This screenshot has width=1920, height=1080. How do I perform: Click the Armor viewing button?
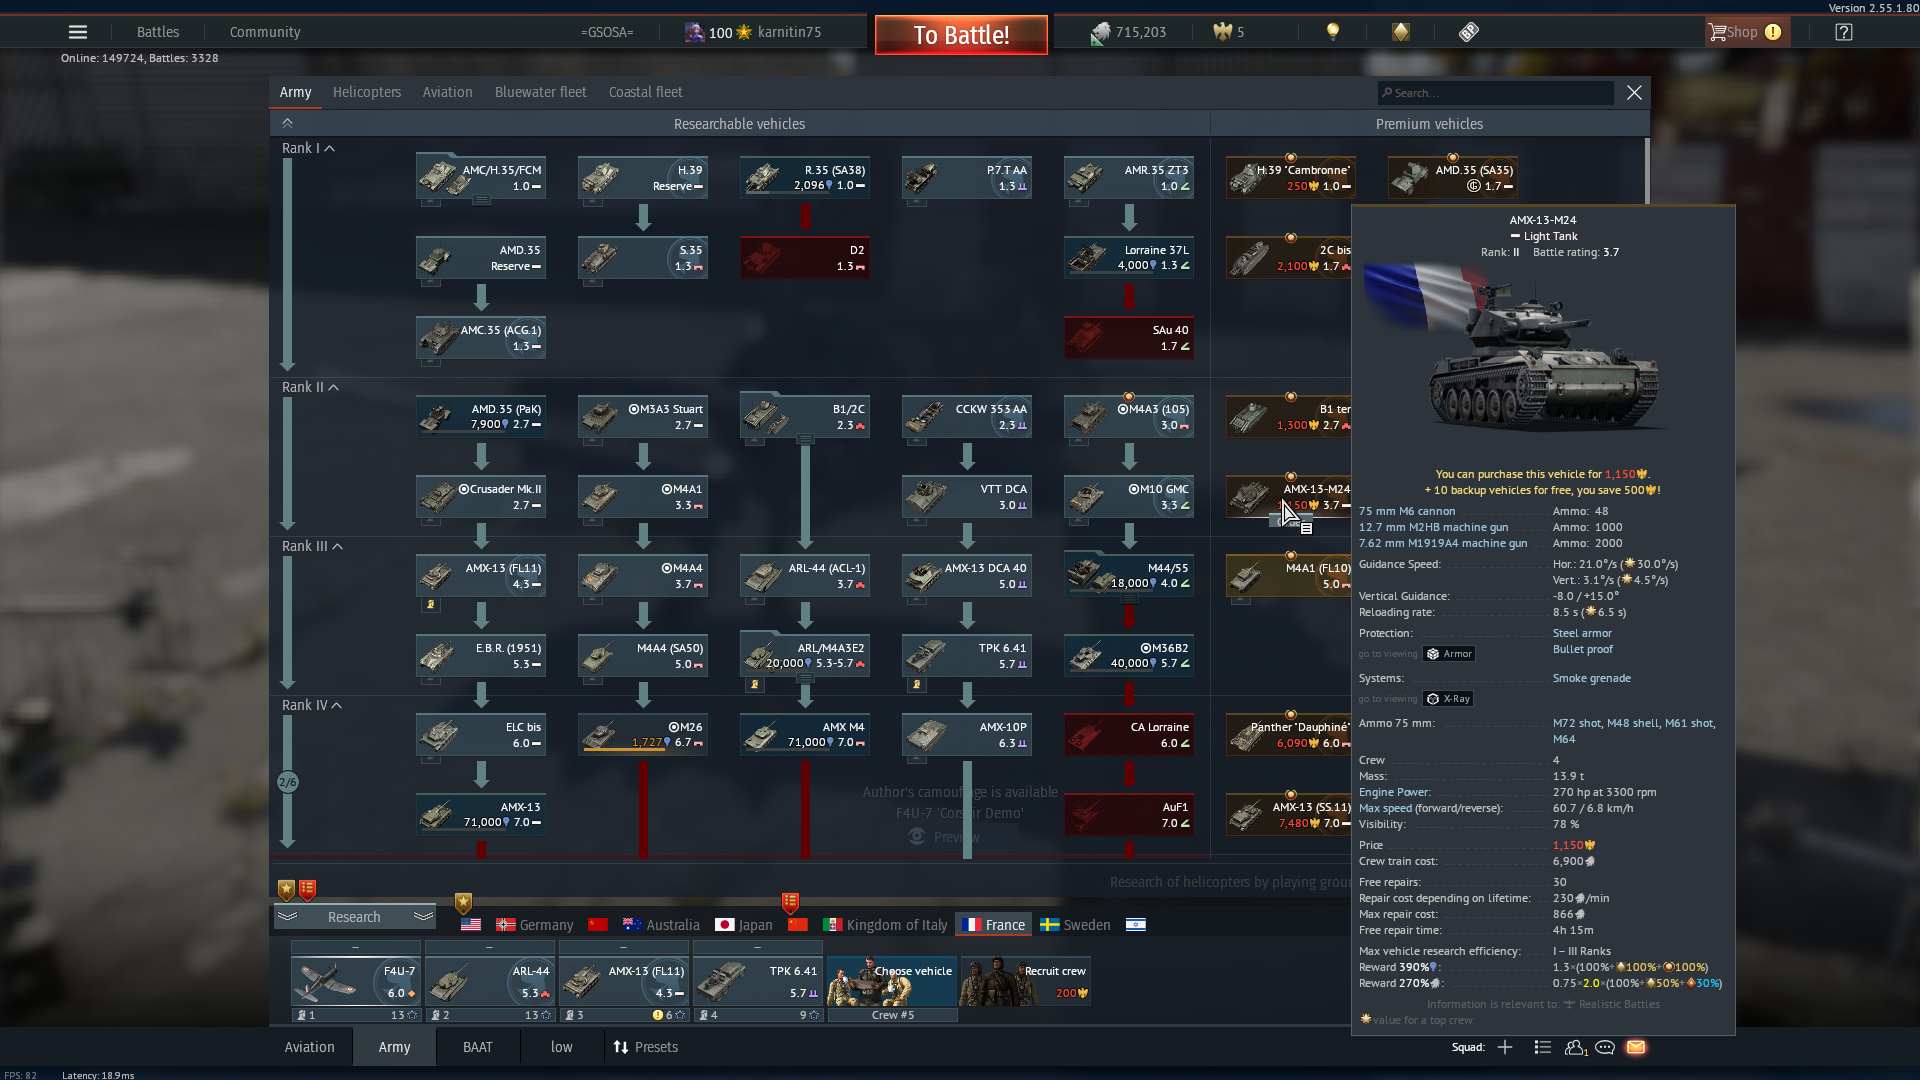click(1449, 654)
